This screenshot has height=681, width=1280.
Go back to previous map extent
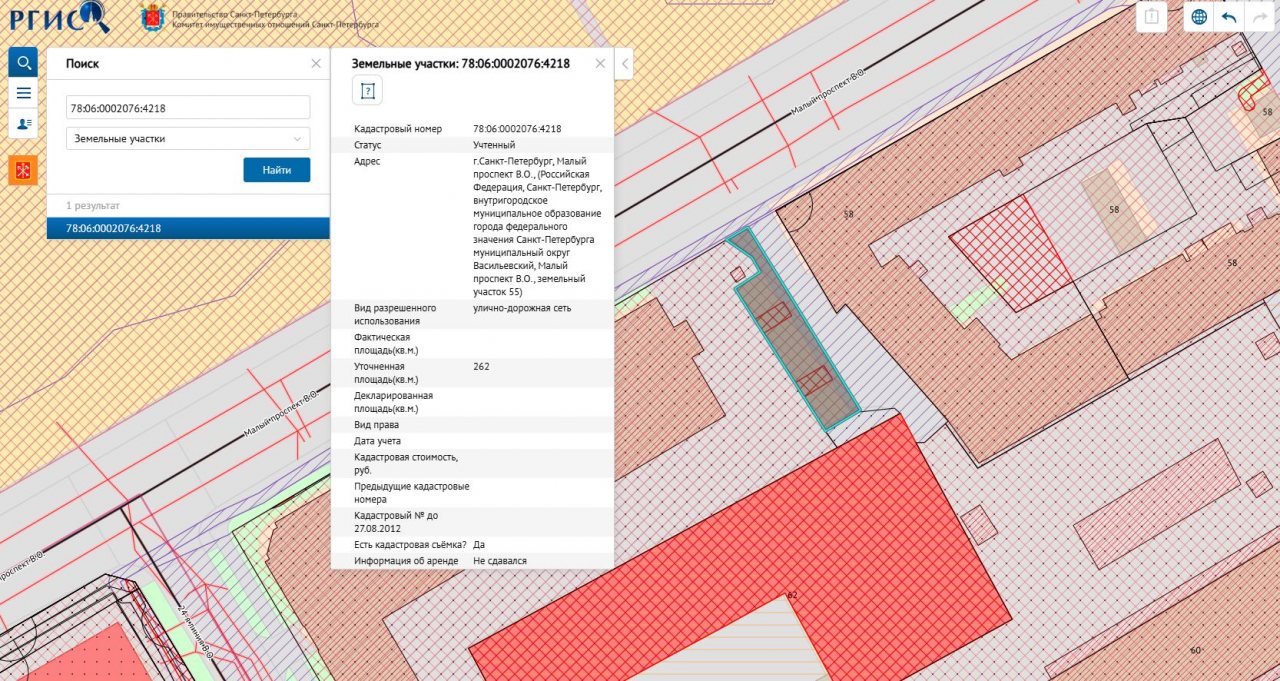click(x=1228, y=17)
